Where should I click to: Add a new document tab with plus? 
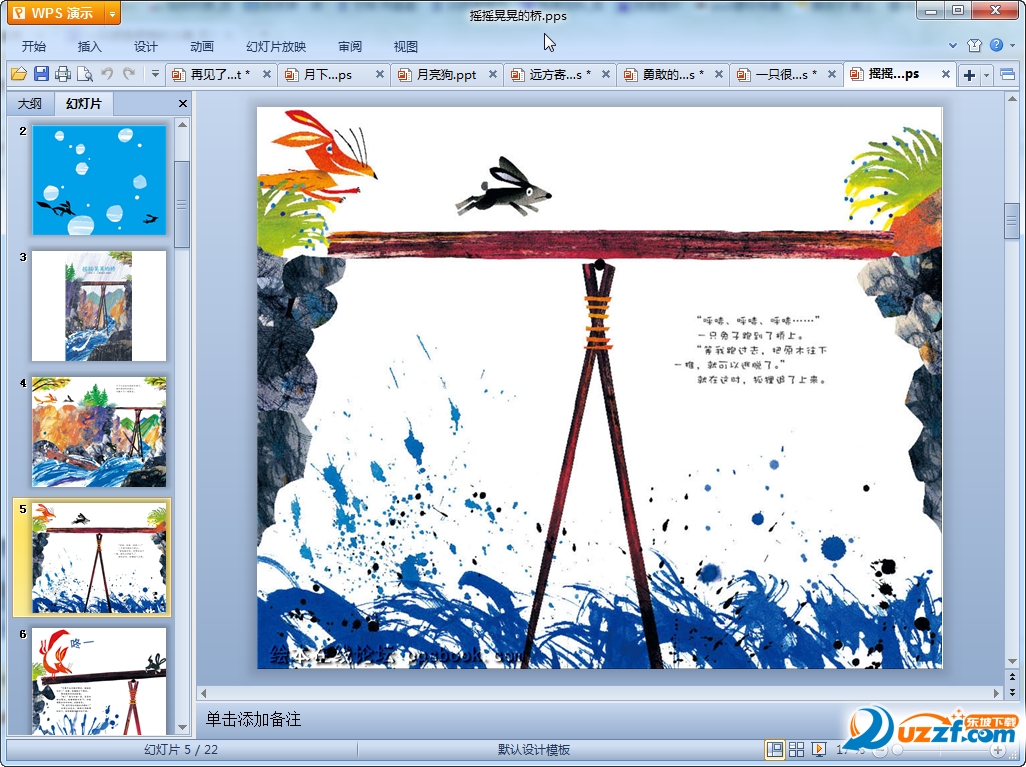[969, 75]
